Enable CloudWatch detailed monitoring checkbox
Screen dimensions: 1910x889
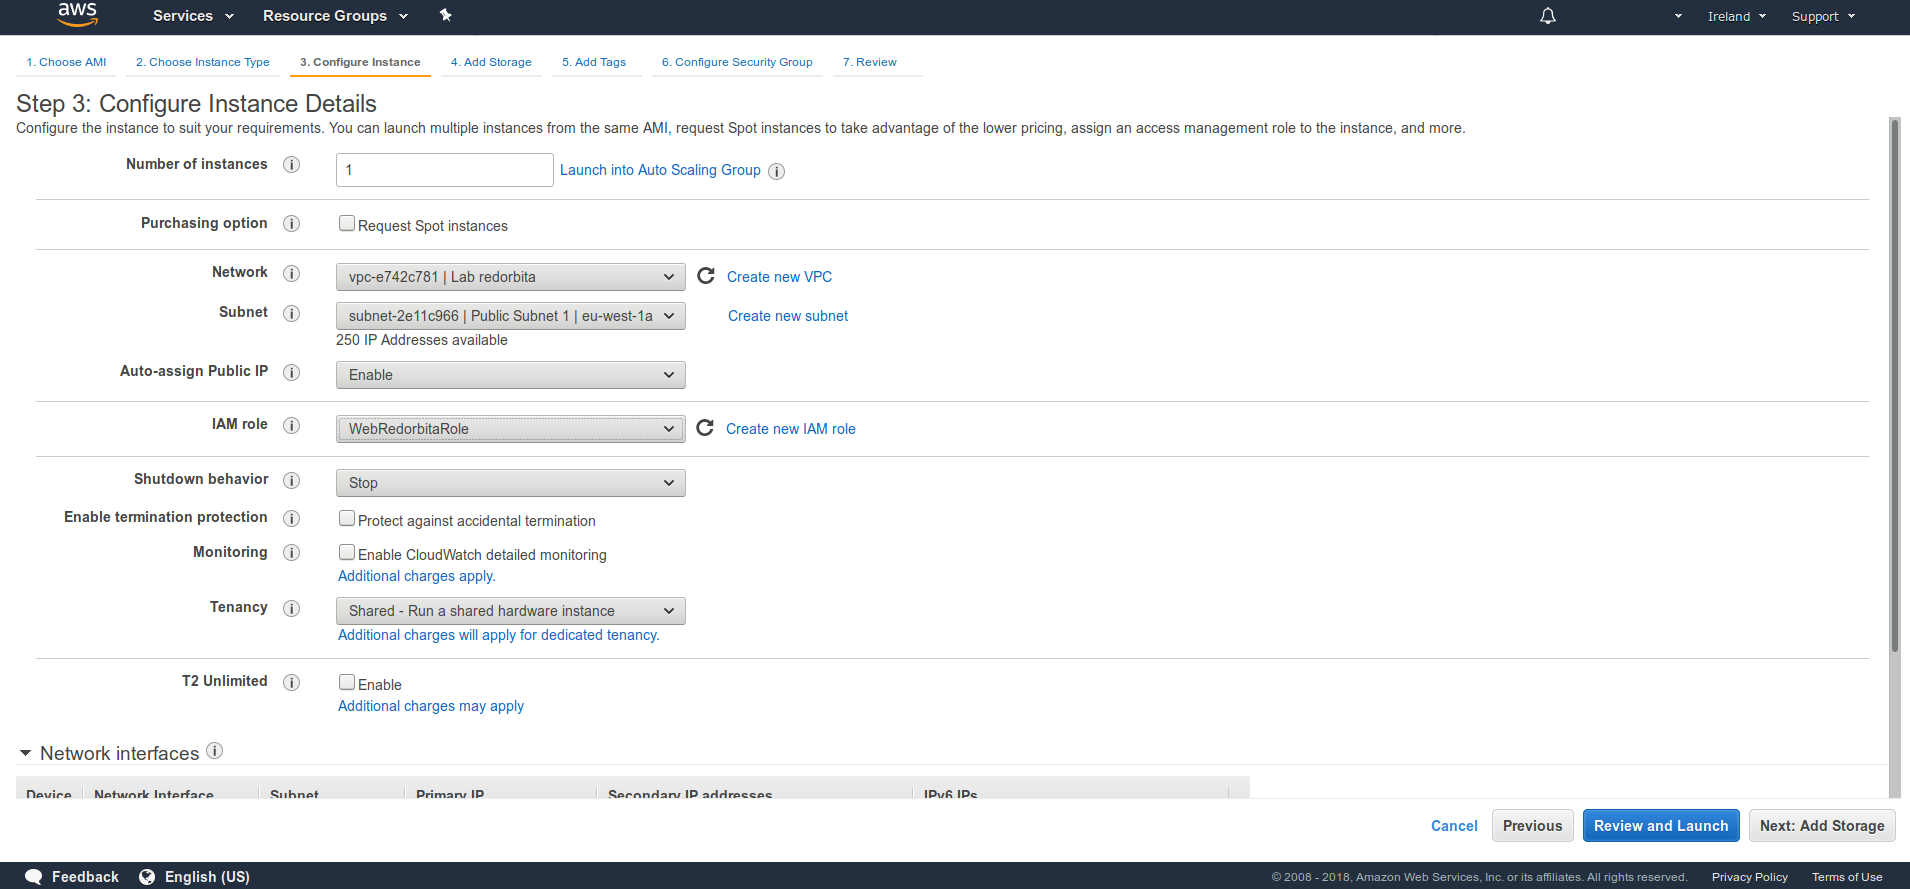pos(347,553)
